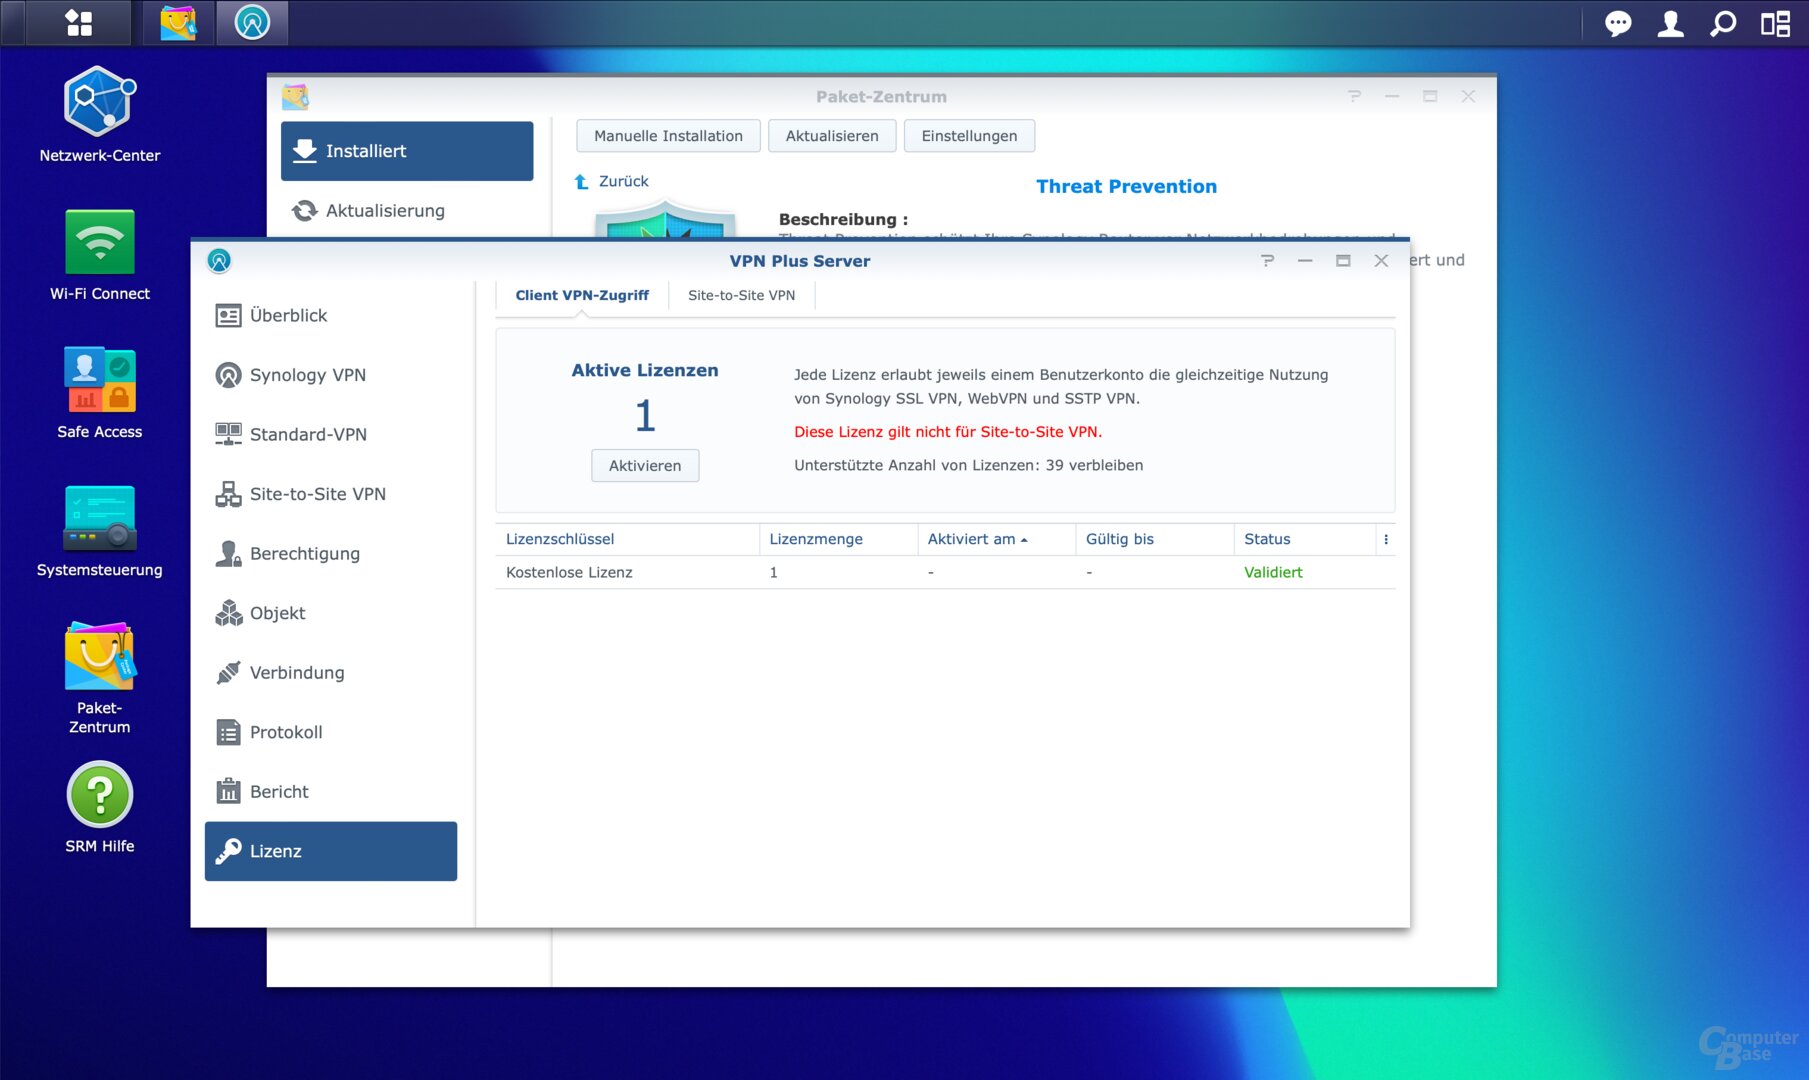Sort by Aktiviert am column
This screenshot has width=1809, height=1080.
point(996,539)
